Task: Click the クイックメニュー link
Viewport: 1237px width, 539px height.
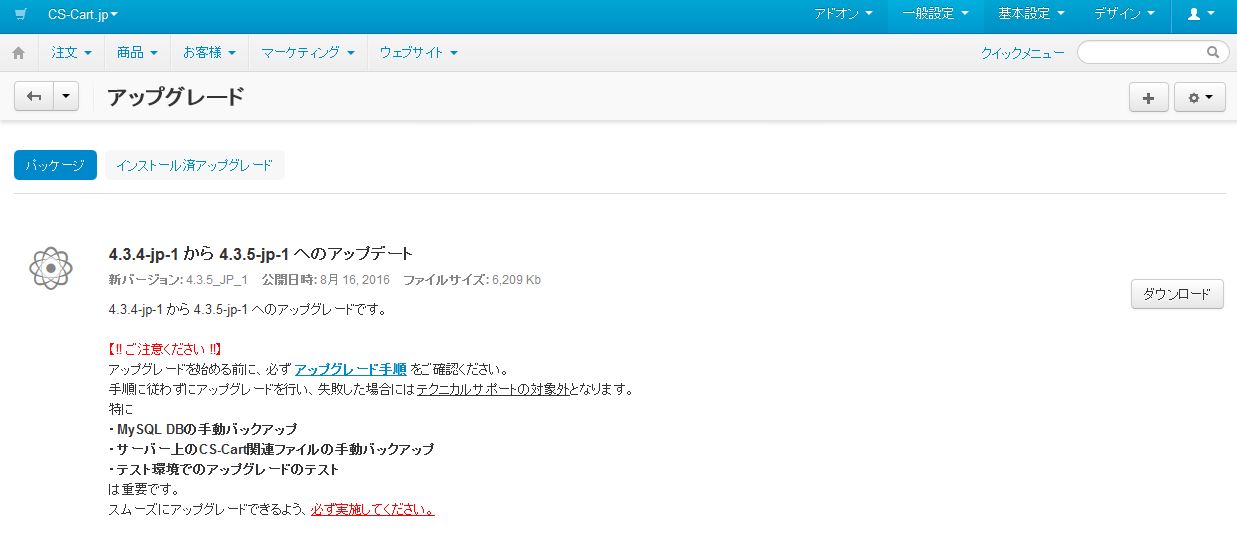Action: [x=1022, y=53]
